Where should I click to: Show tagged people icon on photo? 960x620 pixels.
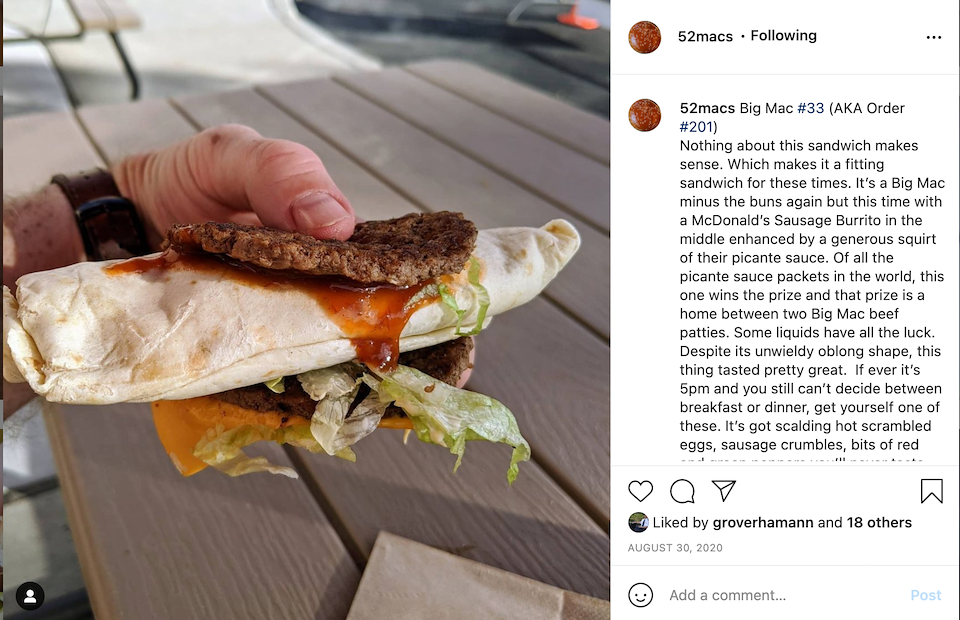coord(30,596)
